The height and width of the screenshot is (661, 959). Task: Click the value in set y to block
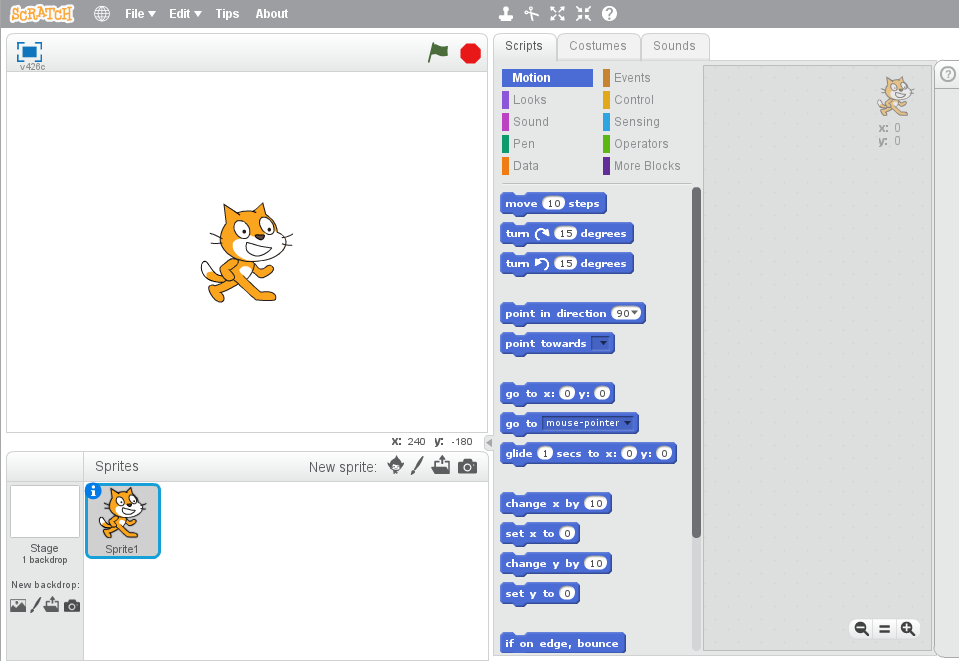tap(568, 594)
